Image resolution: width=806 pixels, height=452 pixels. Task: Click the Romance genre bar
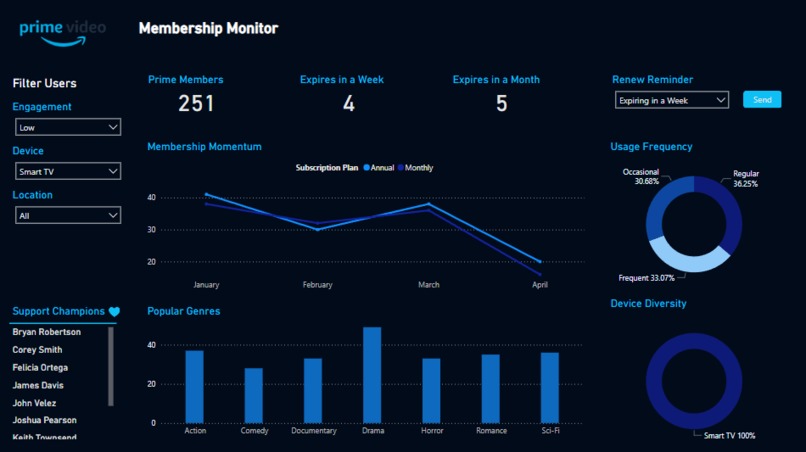tap(490, 389)
